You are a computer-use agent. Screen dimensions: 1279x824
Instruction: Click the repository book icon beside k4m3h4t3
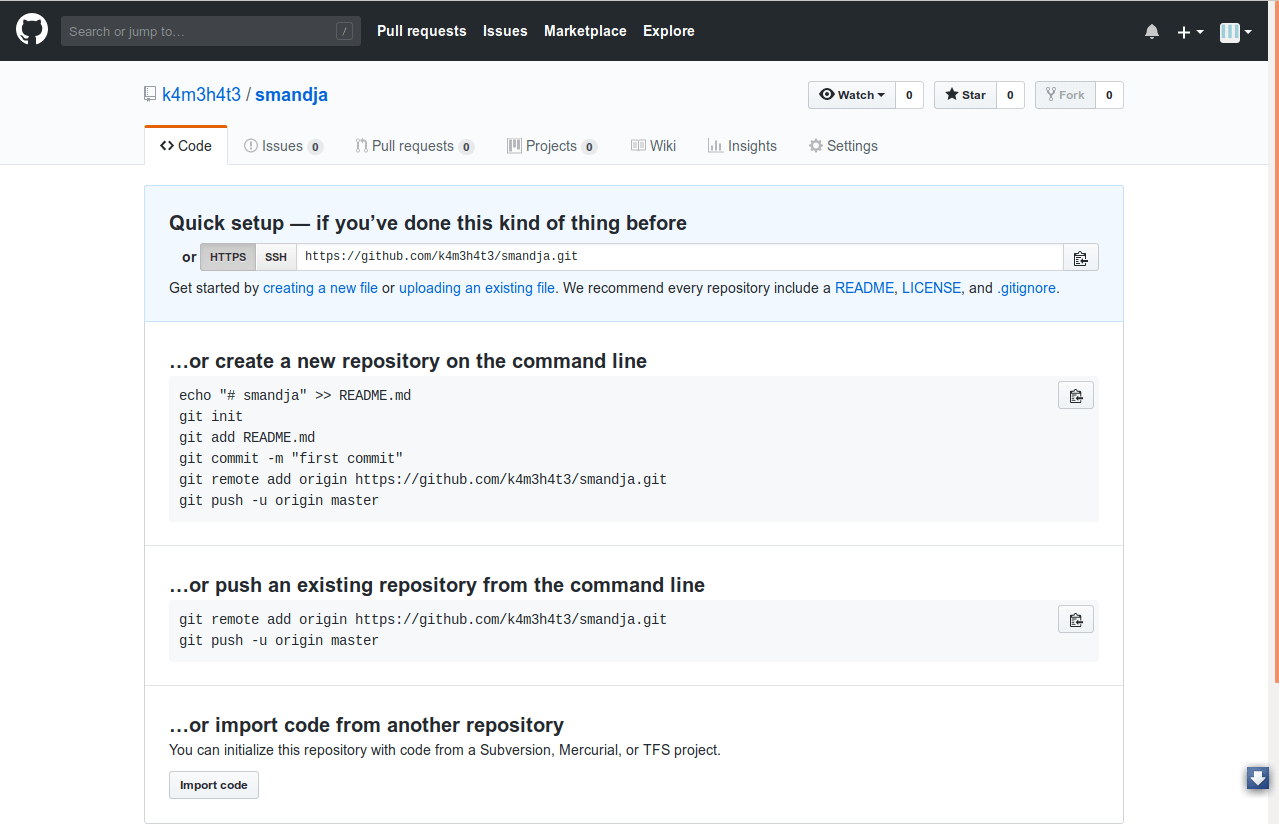[149, 94]
